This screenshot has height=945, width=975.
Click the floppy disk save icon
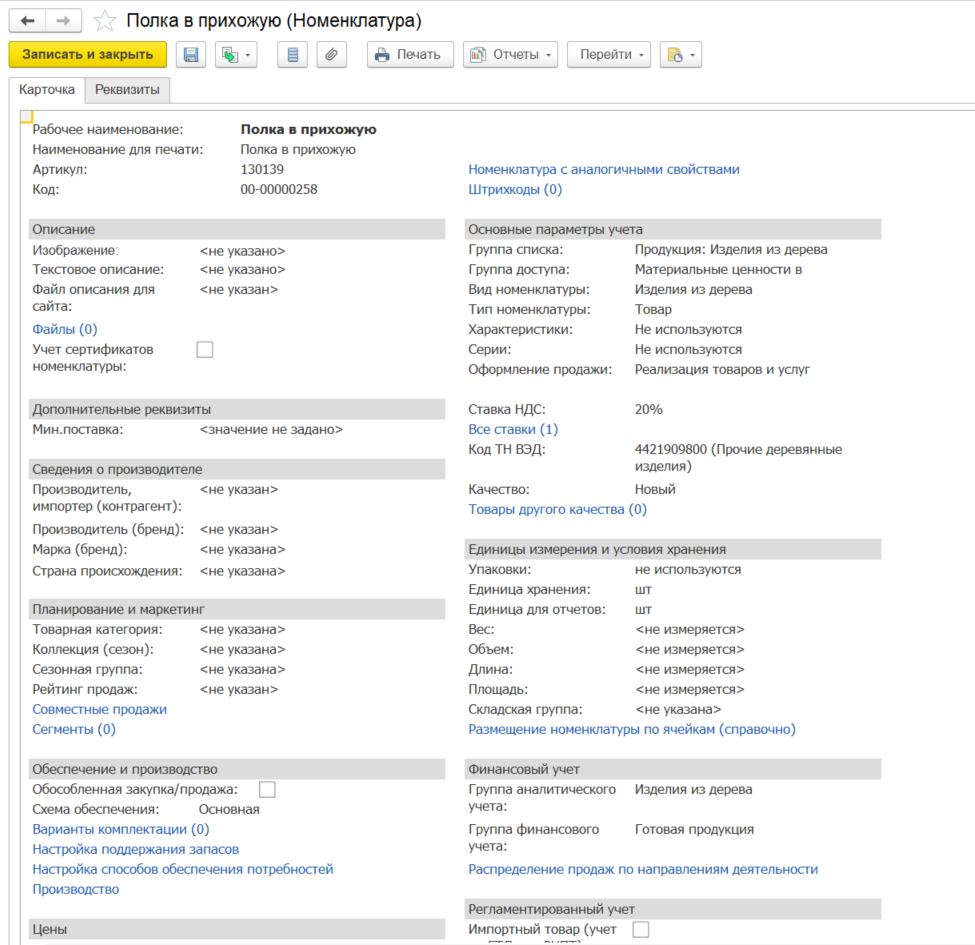pos(191,55)
